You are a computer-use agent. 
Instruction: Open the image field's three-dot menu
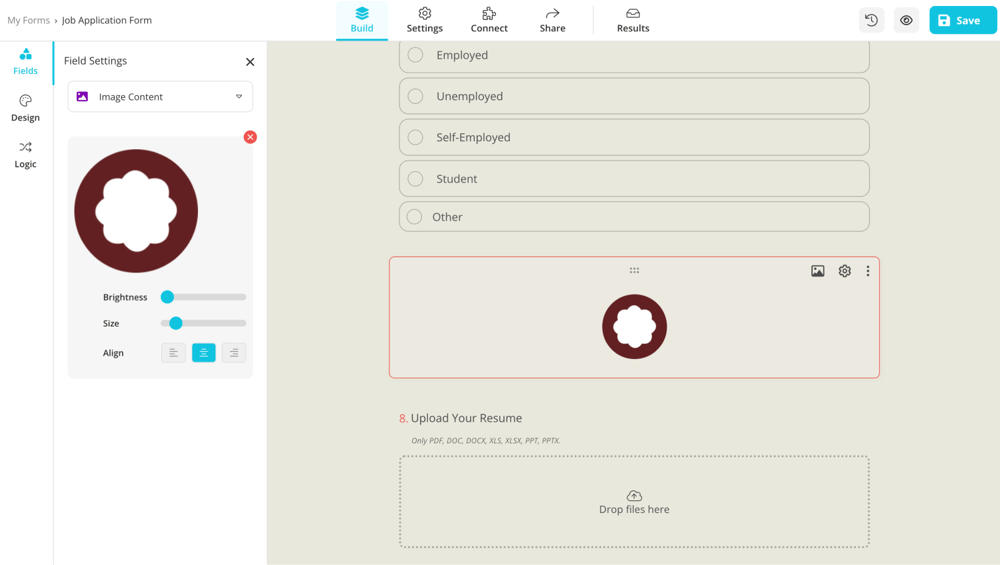(867, 271)
